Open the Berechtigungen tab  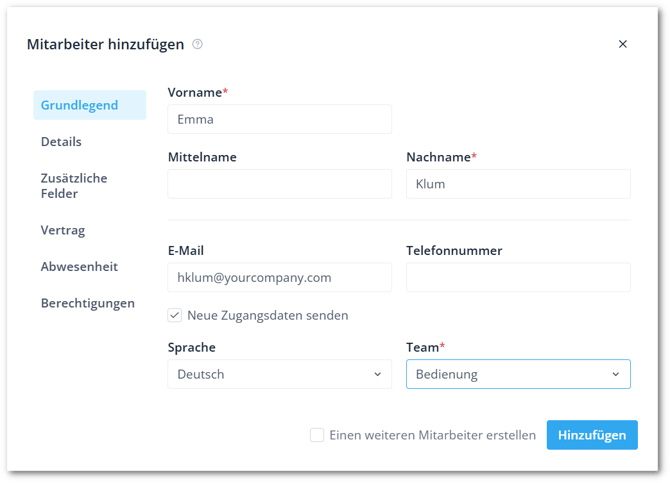tap(88, 303)
